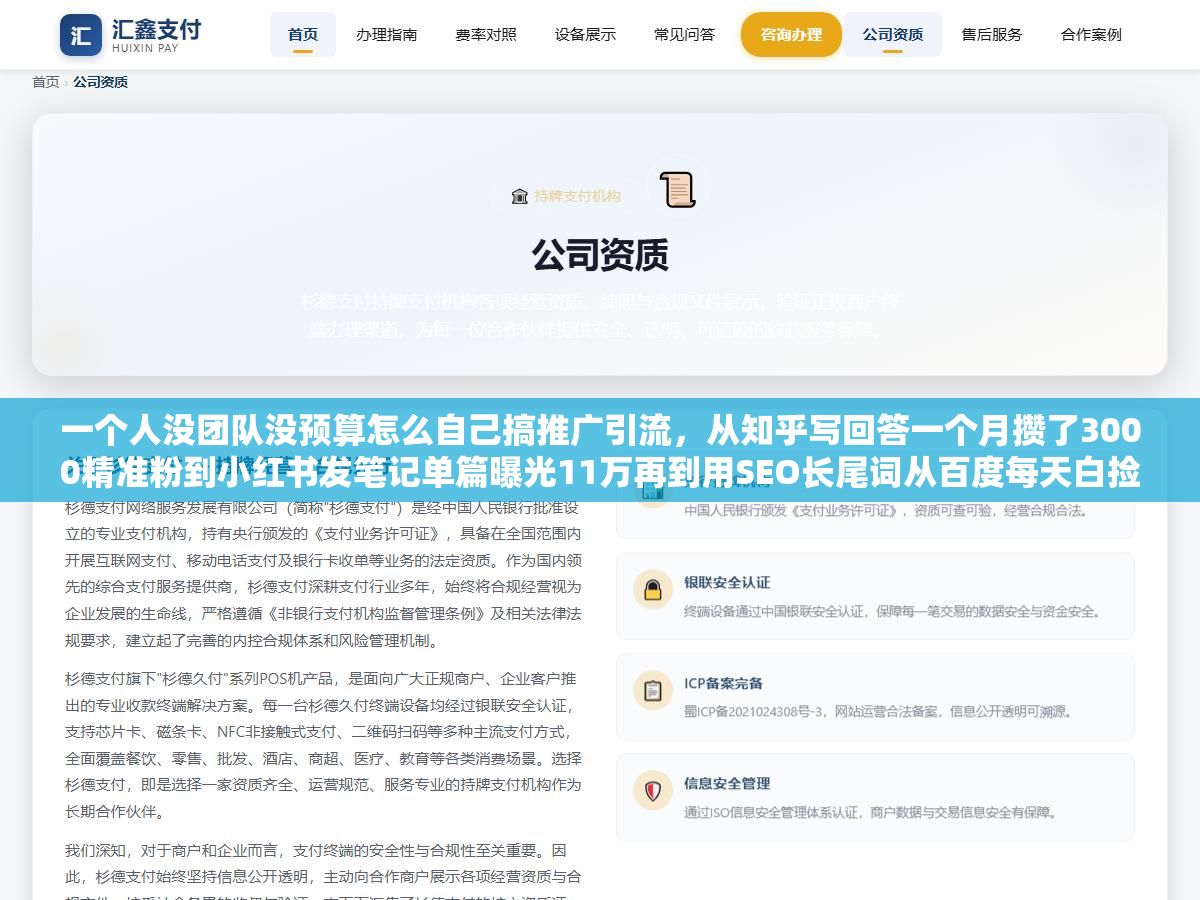
Task: Click the lock icon for 银联安全认证
Action: 653,589
